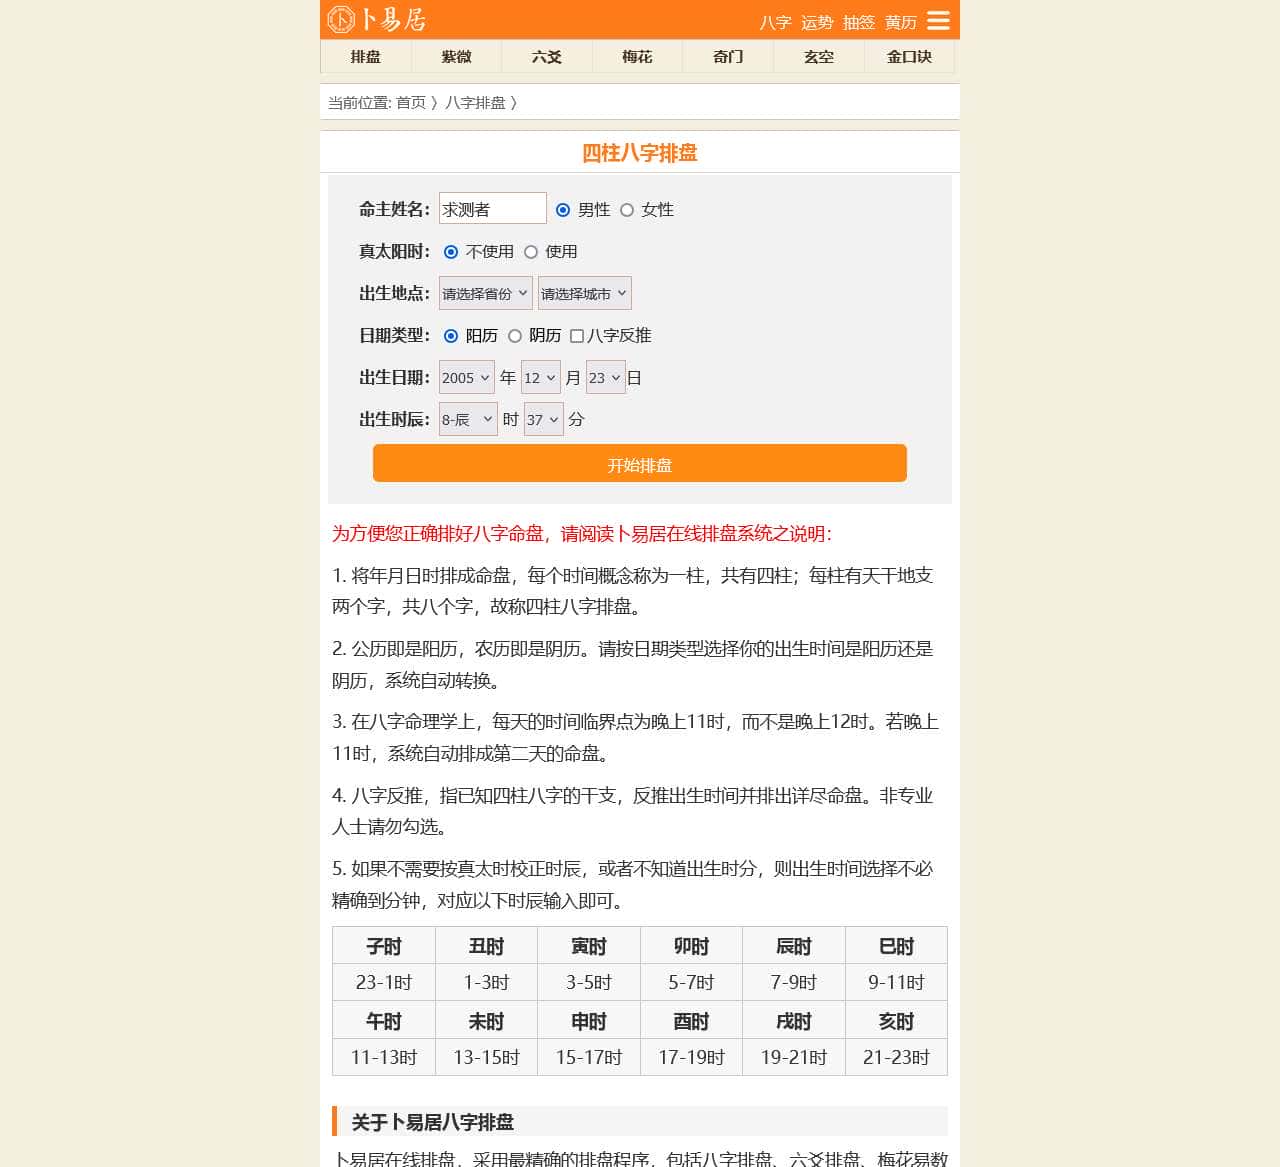This screenshot has width=1280, height=1167.
Task: Select the 男性 radio button
Action: pyautogui.click(x=563, y=210)
